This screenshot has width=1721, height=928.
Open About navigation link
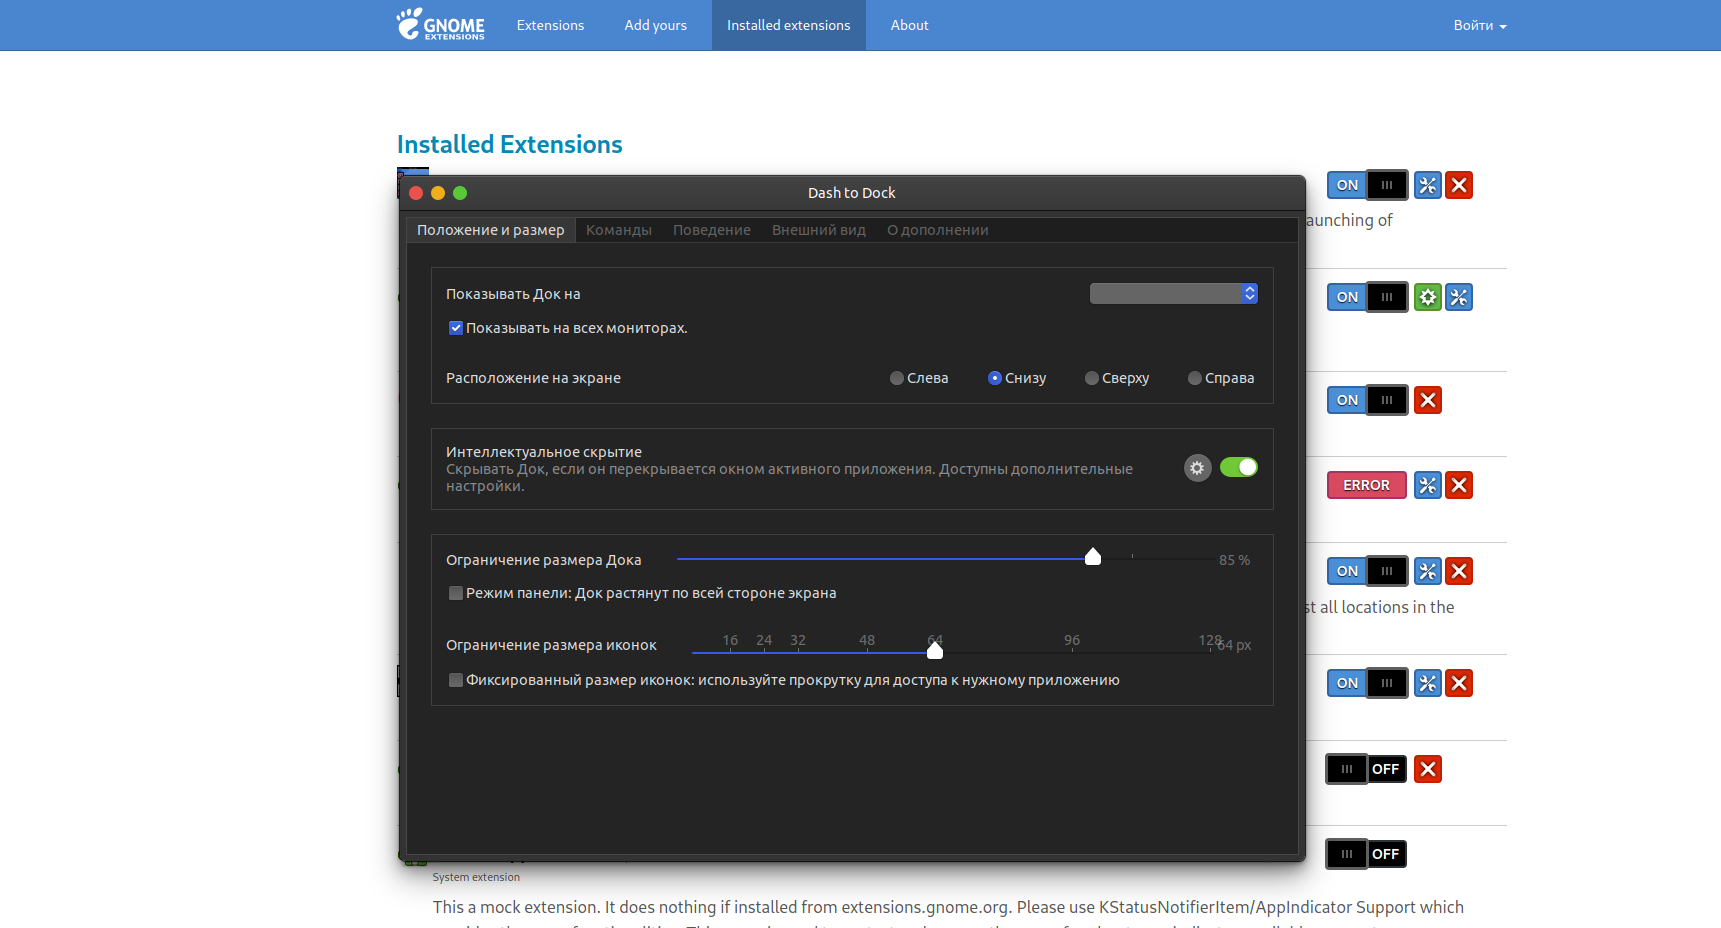910,25
